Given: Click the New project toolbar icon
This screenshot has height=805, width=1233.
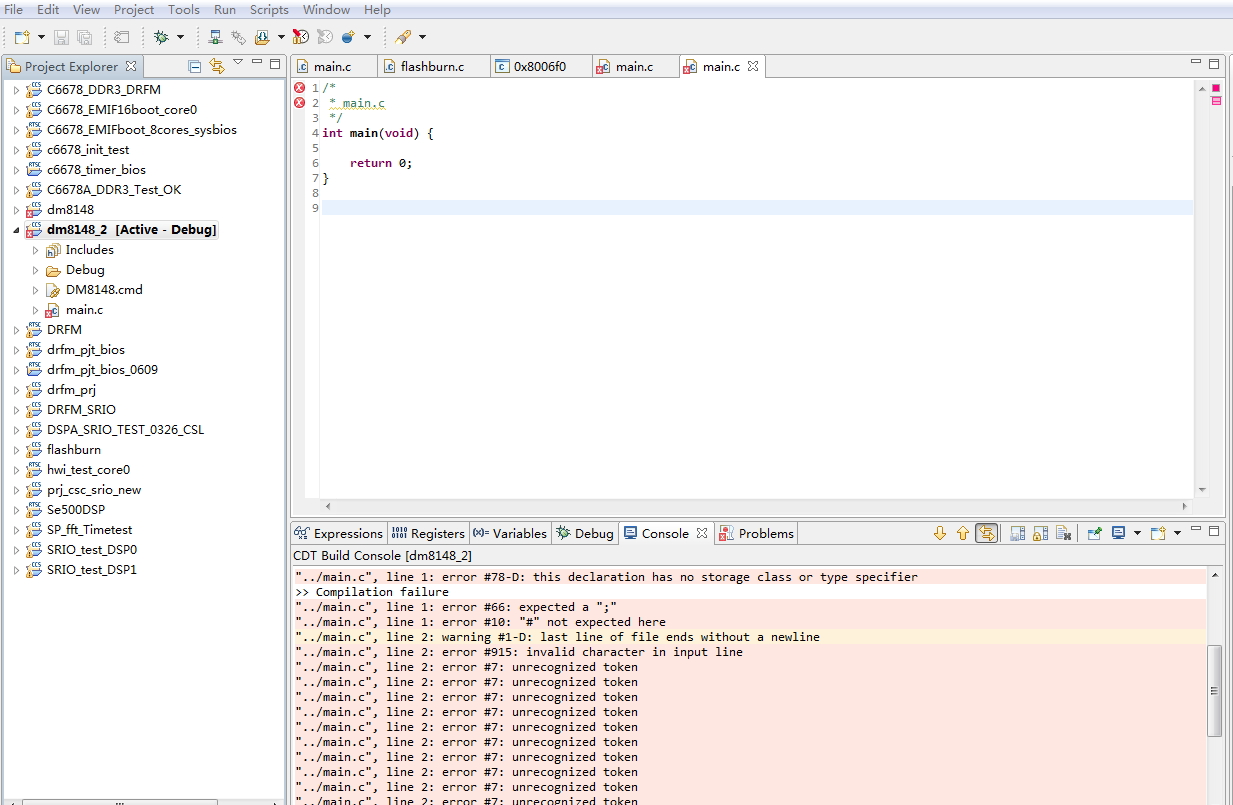Looking at the screenshot, I should [x=22, y=37].
